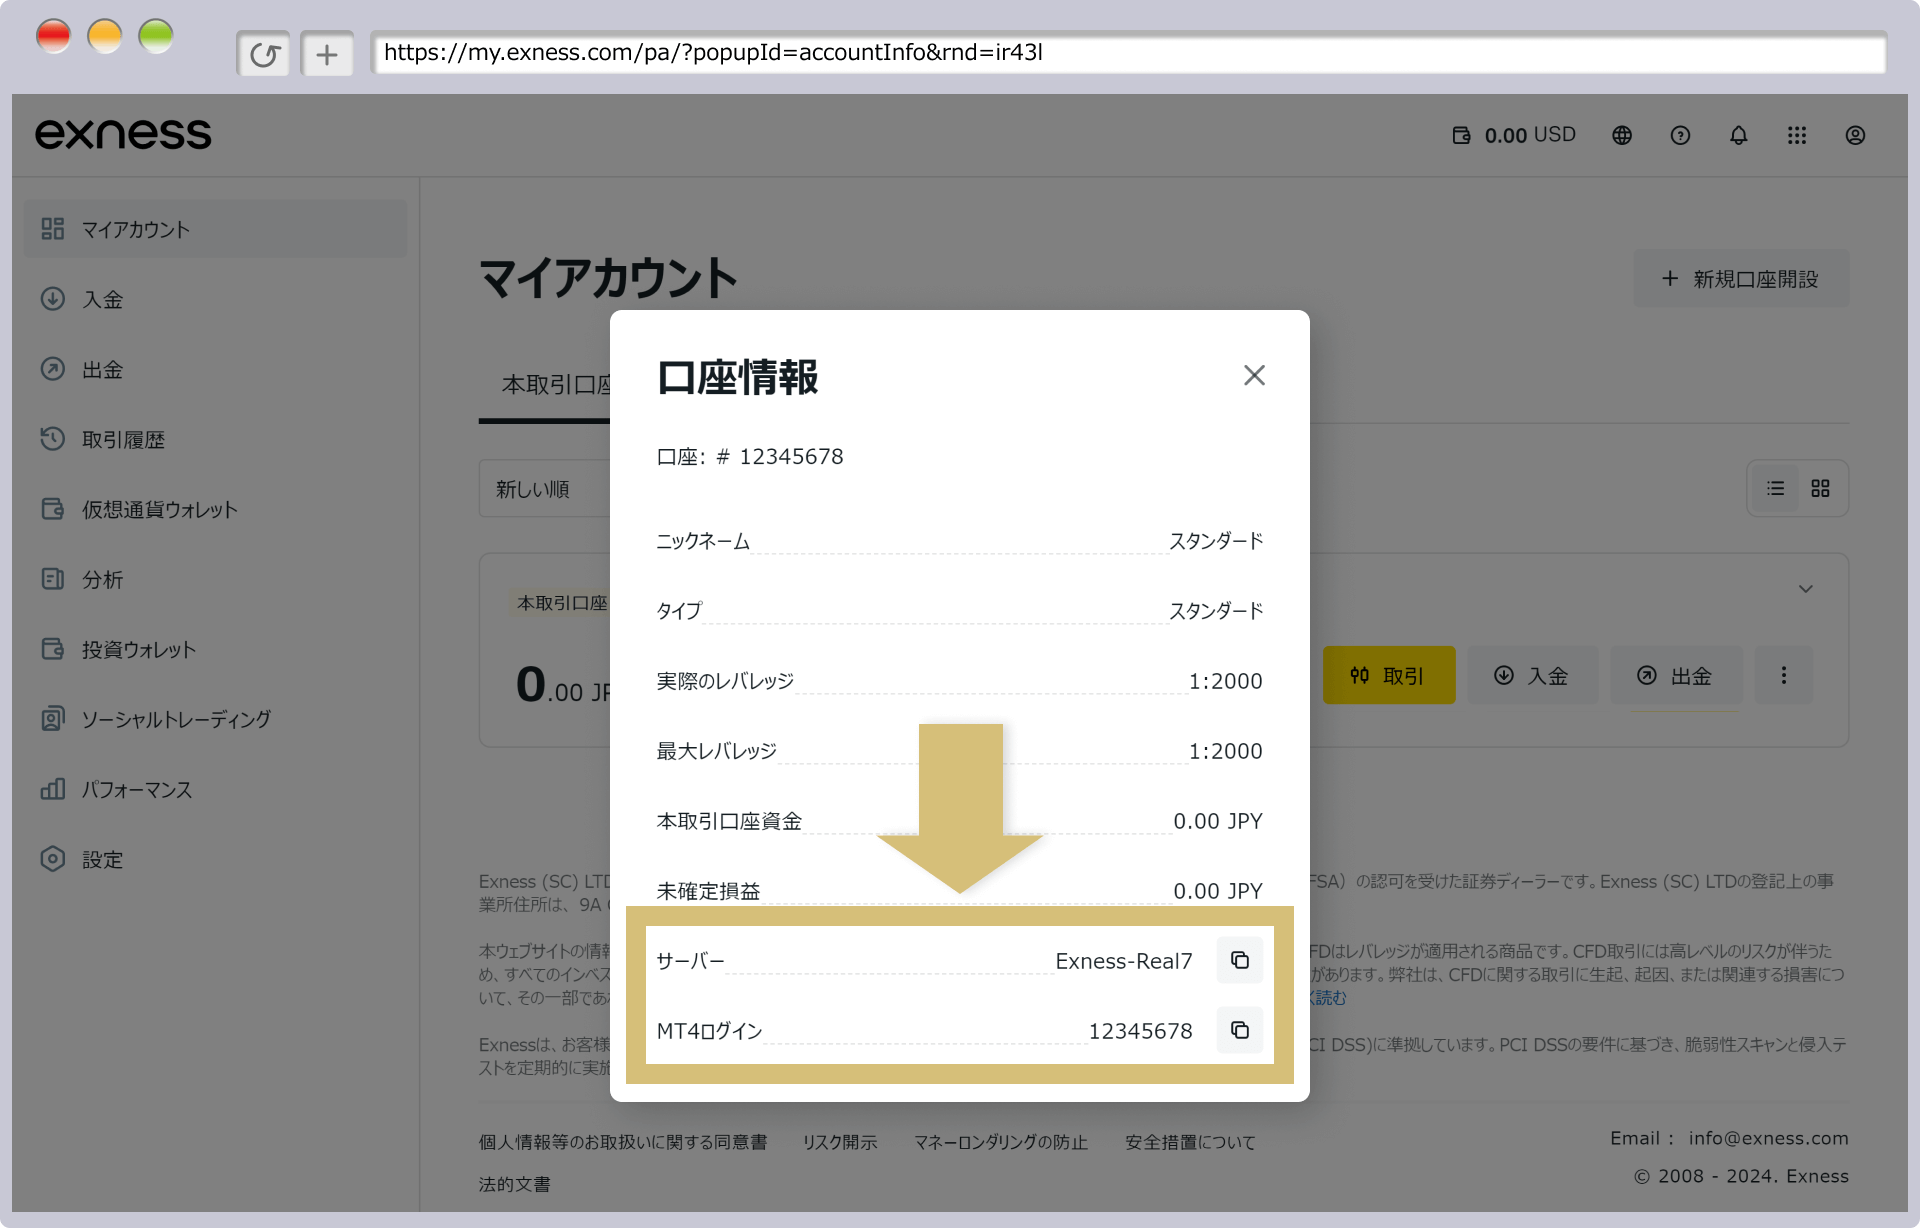Switch to grid view layout
Viewport: 1920px width, 1228px height.
(1820, 488)
